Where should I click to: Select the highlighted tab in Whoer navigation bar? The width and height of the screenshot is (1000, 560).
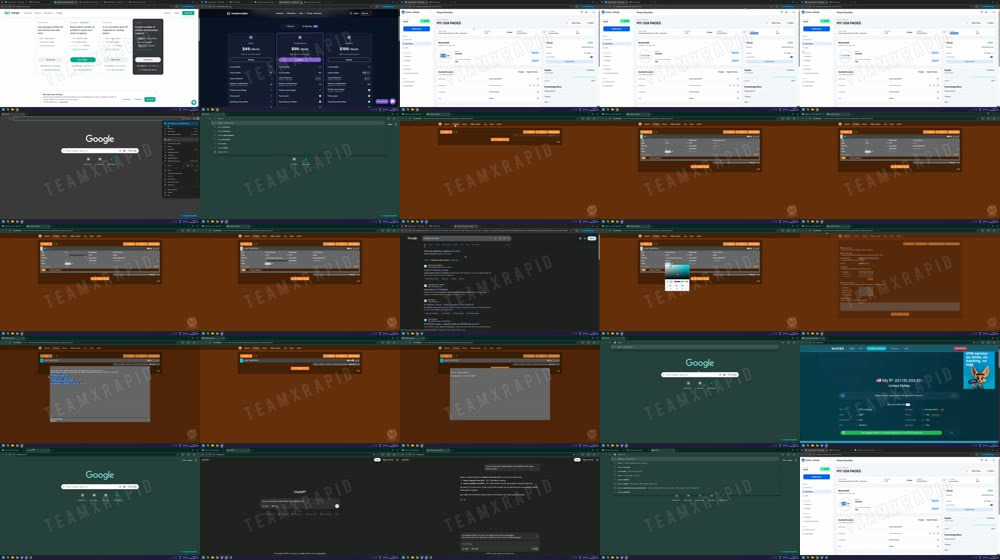click(876, 349)
